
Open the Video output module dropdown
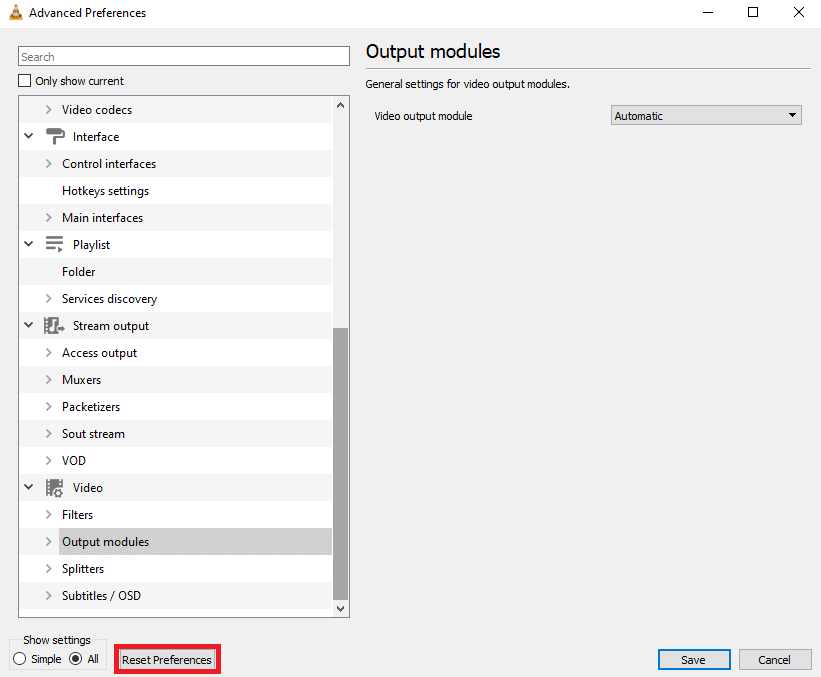(706, 115)
